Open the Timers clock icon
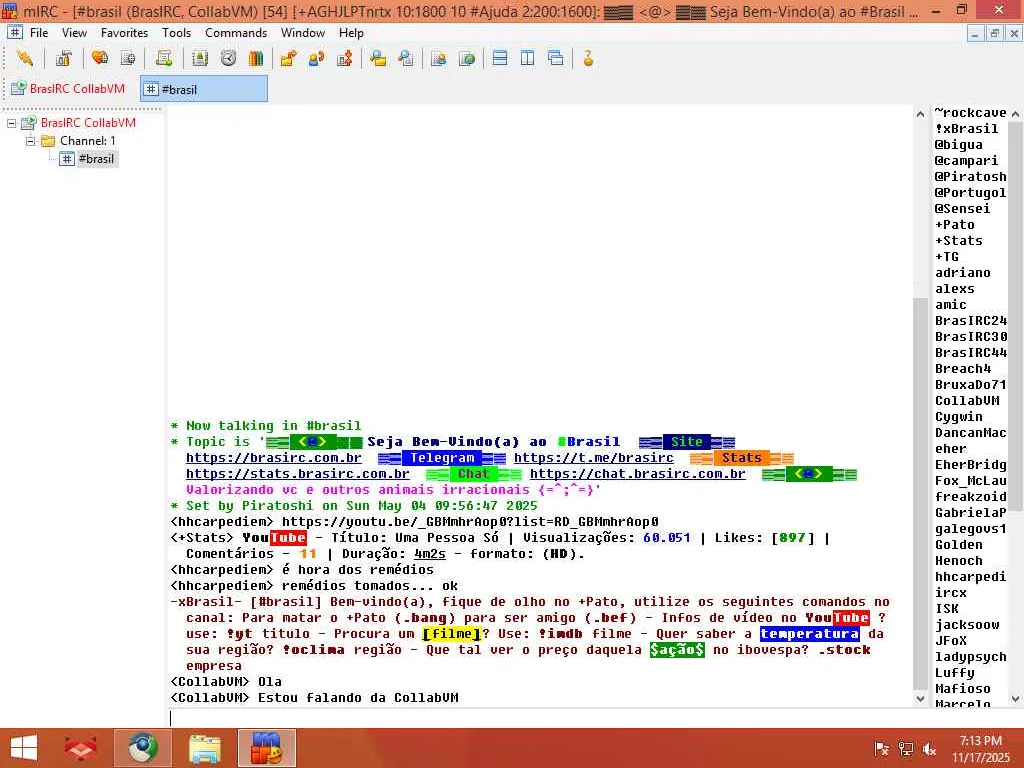 pyautogui.click(x=228, y=58)
